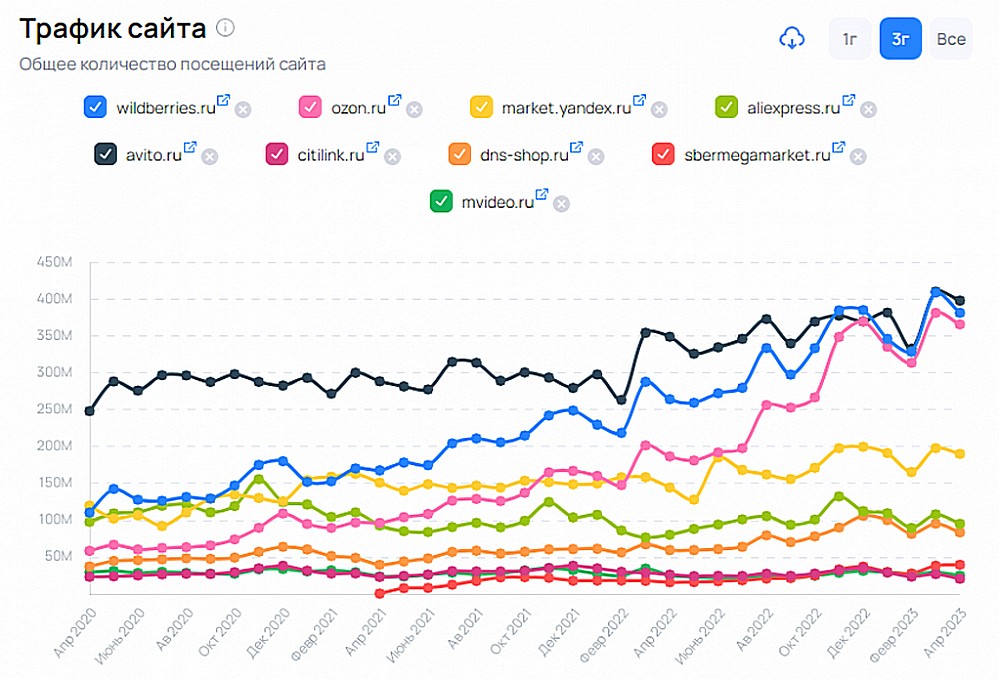999x680 pixels.
Task: Uncheck the wildberries.ru checkbox
Action: pyautogui.click(x=96, y=107)
